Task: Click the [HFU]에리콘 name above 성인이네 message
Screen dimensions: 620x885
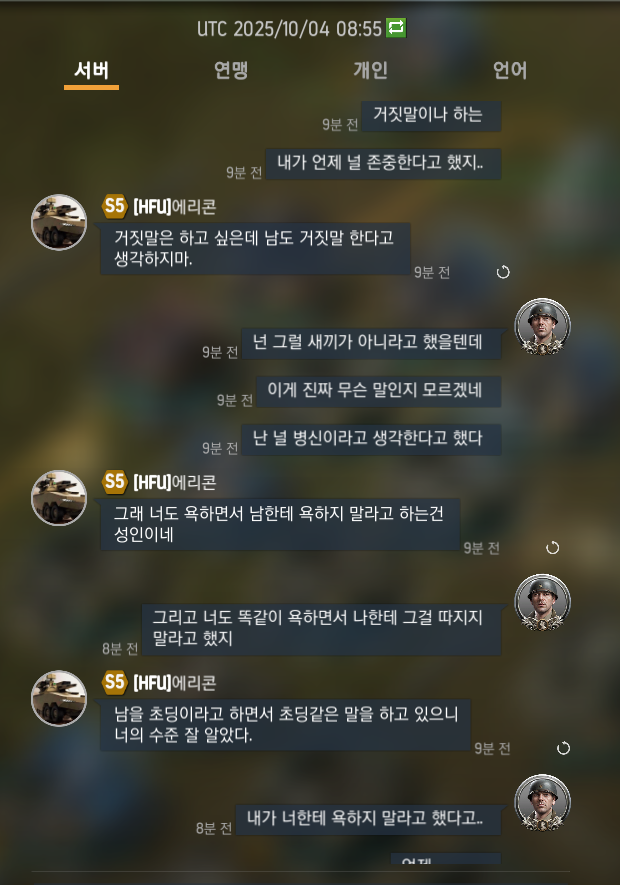Action: click(x=174, y=483)
